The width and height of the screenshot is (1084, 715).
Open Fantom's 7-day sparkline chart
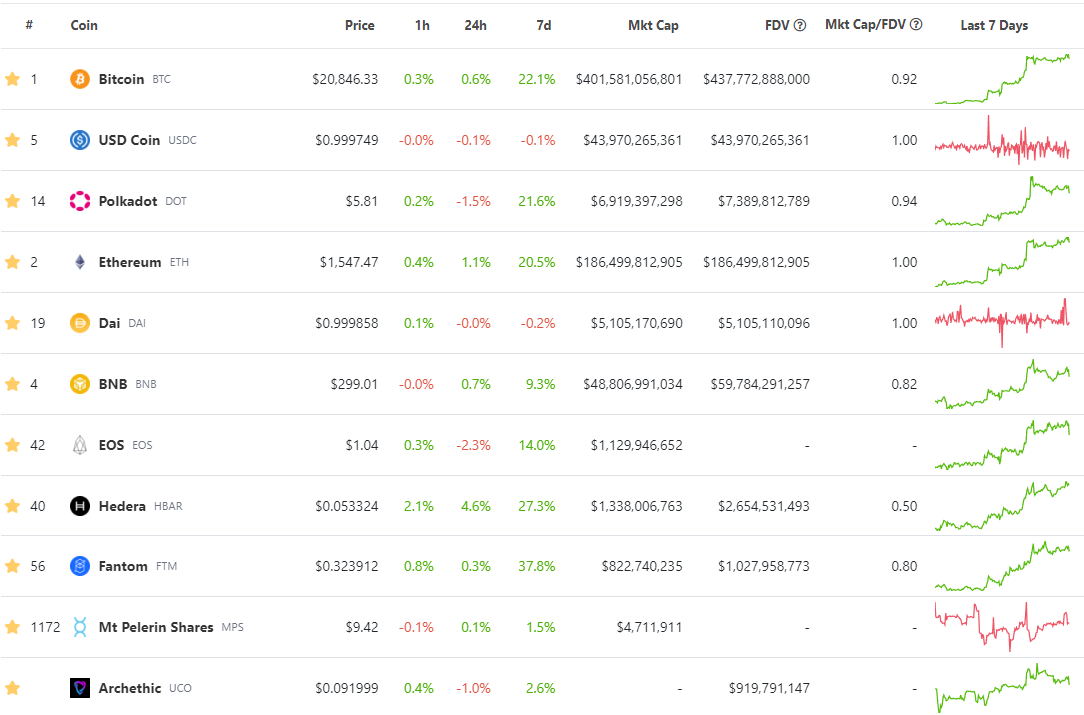pos(1002,566)
